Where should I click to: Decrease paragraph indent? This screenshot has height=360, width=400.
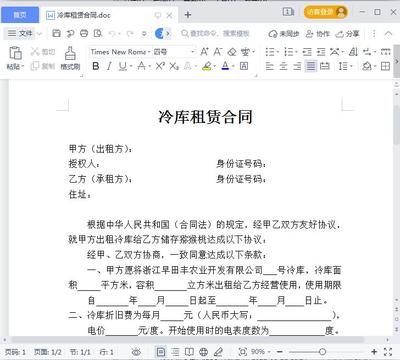pos(307,52)
